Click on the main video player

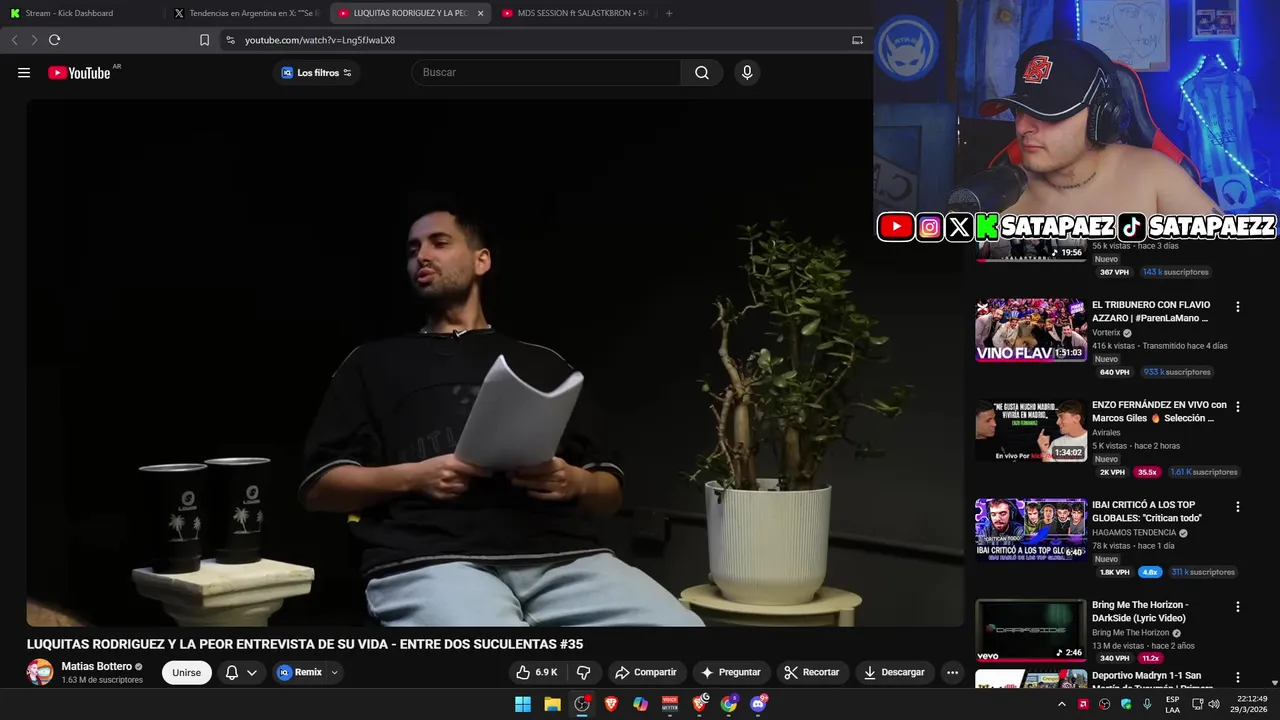(x=495, y=363)
